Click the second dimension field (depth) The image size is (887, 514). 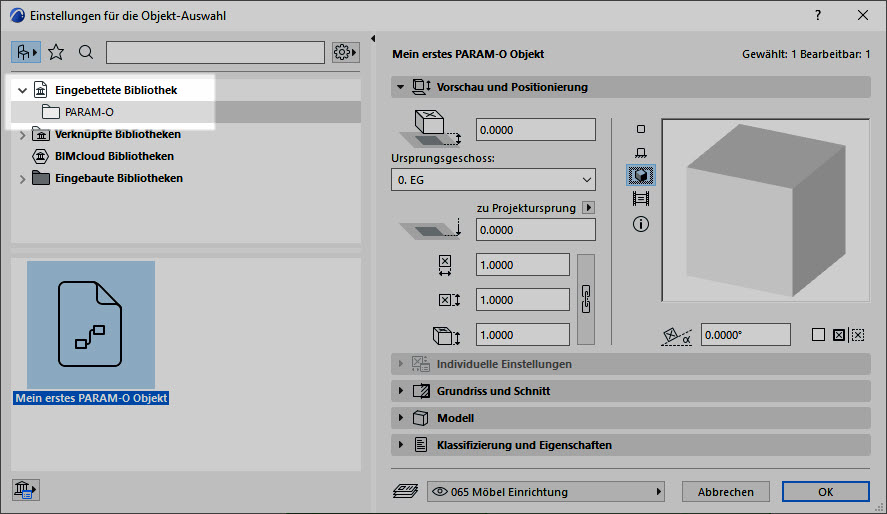(523, 300)
